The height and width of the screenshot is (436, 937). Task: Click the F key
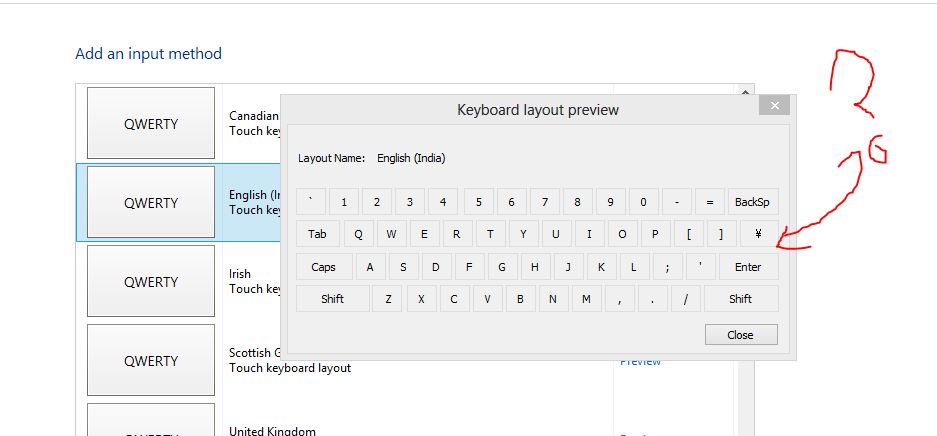(x=470, y=267)
